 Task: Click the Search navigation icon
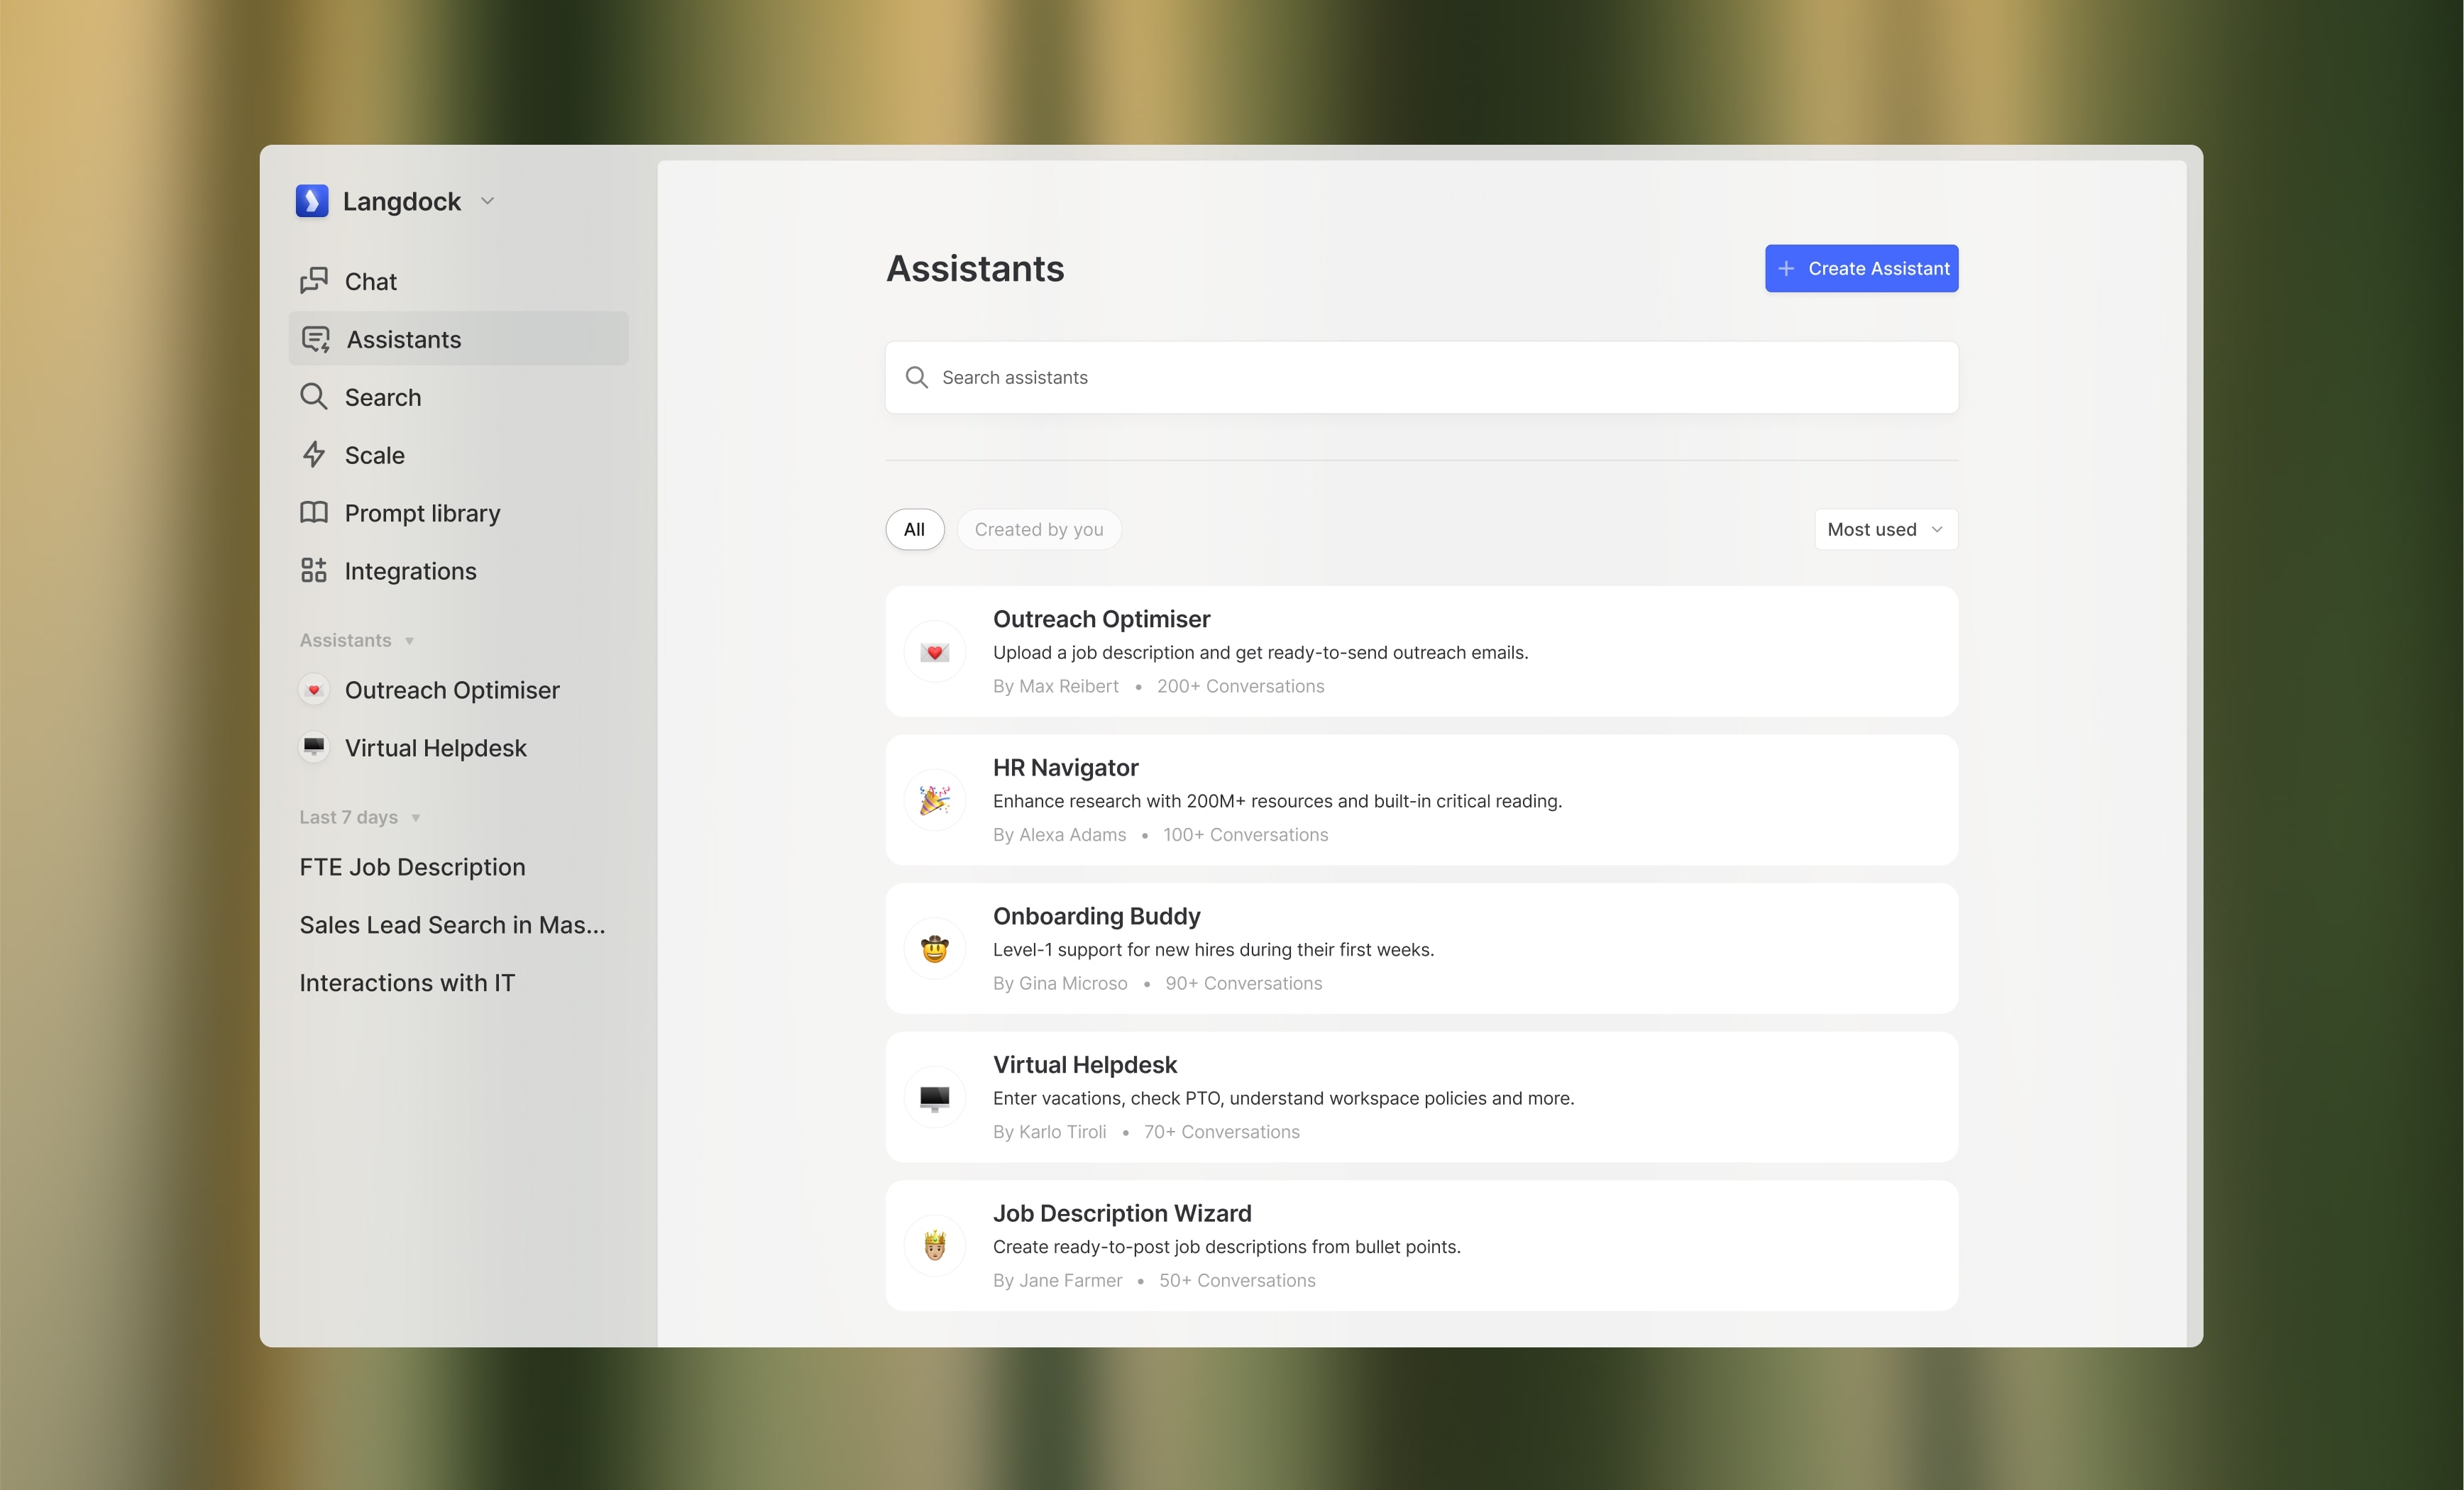[x=313, y=396]
